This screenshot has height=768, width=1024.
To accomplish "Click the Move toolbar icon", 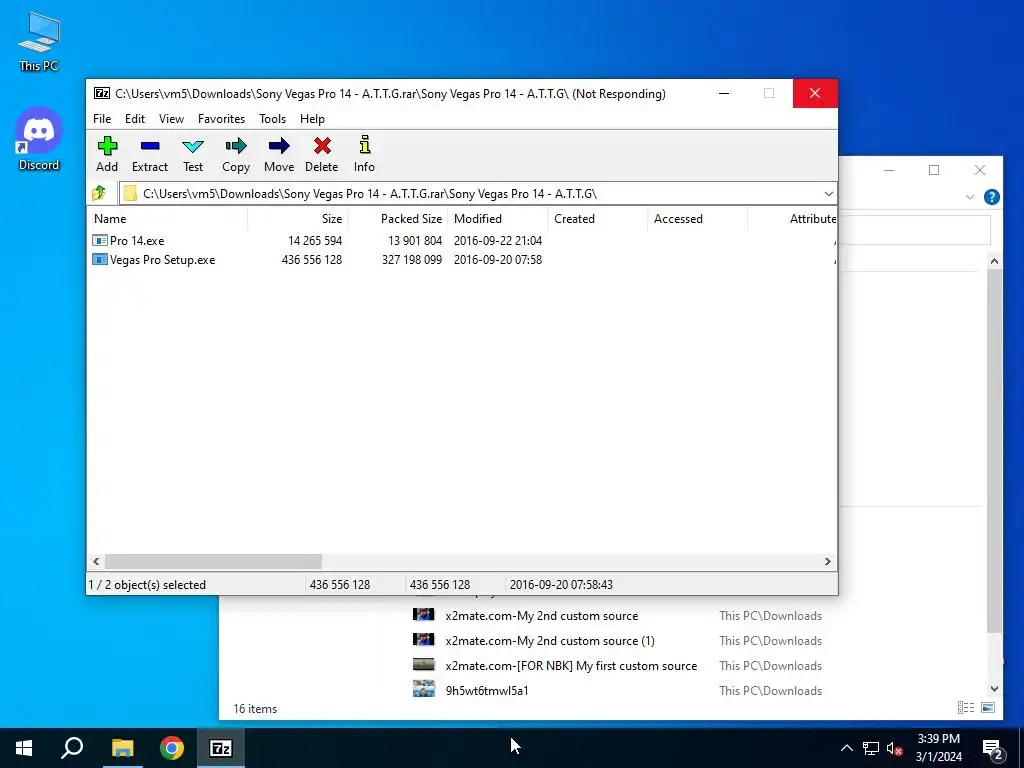I will pos(279,146).
